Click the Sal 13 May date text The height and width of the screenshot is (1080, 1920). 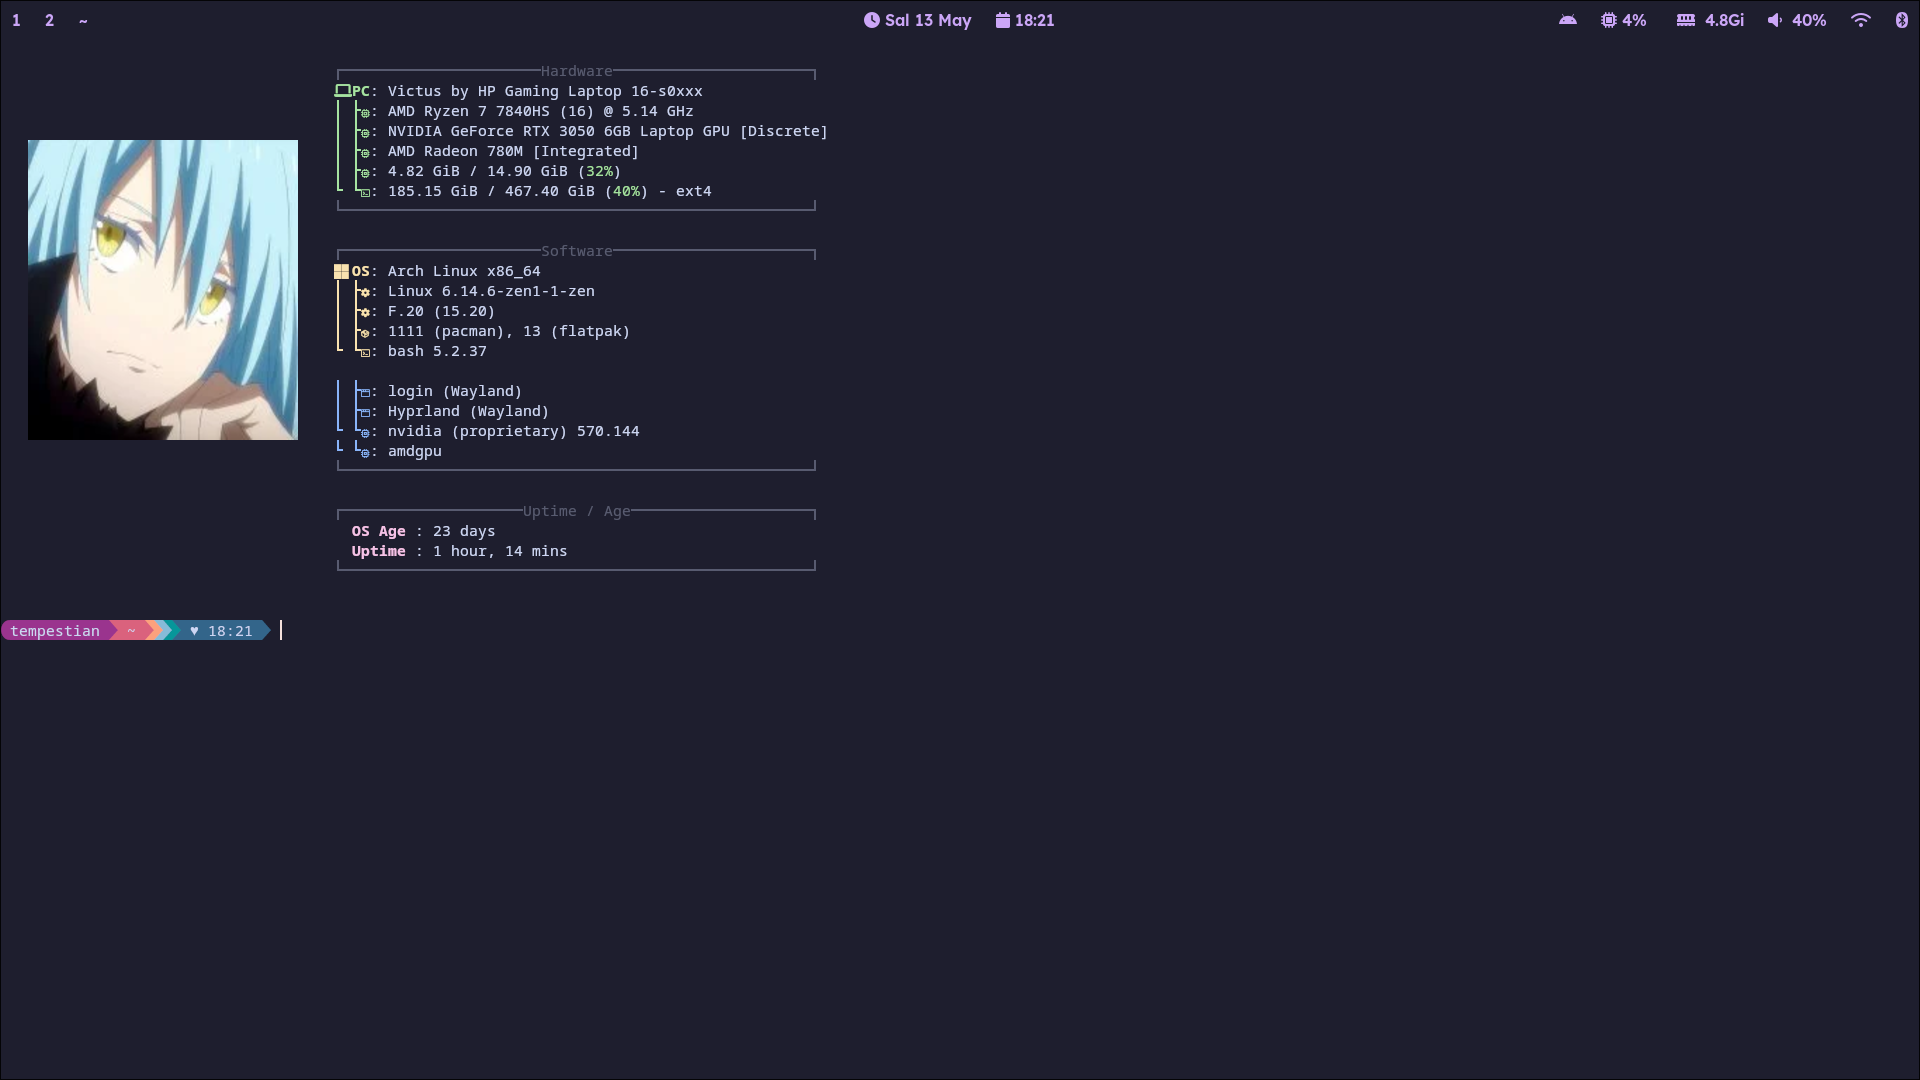927,20
